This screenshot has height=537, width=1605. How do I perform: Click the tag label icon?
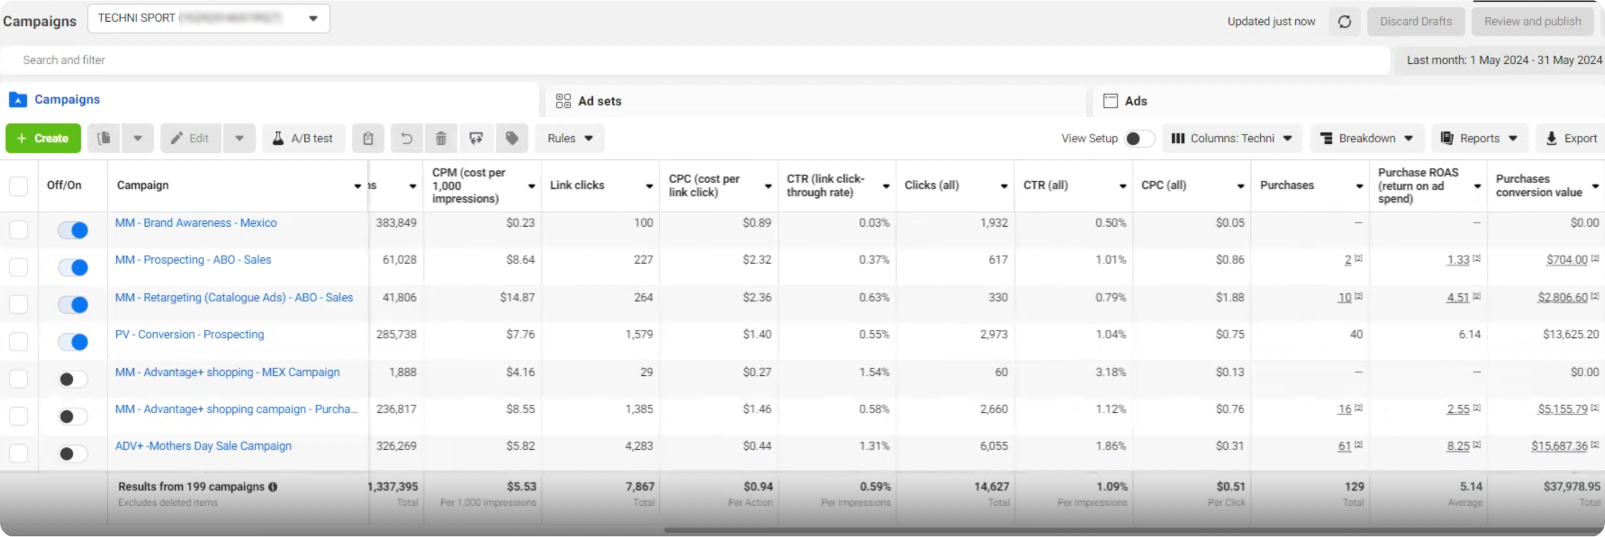click(x=512, y=139)
